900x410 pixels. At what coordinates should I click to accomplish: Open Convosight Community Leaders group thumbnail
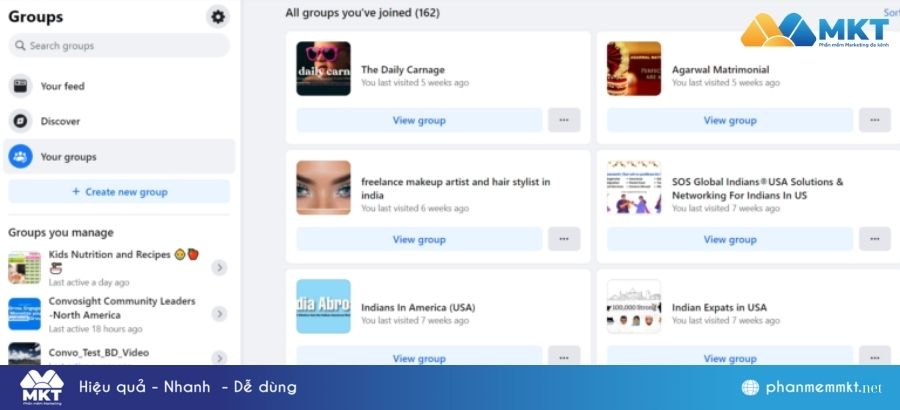click(x=25, y=314)
